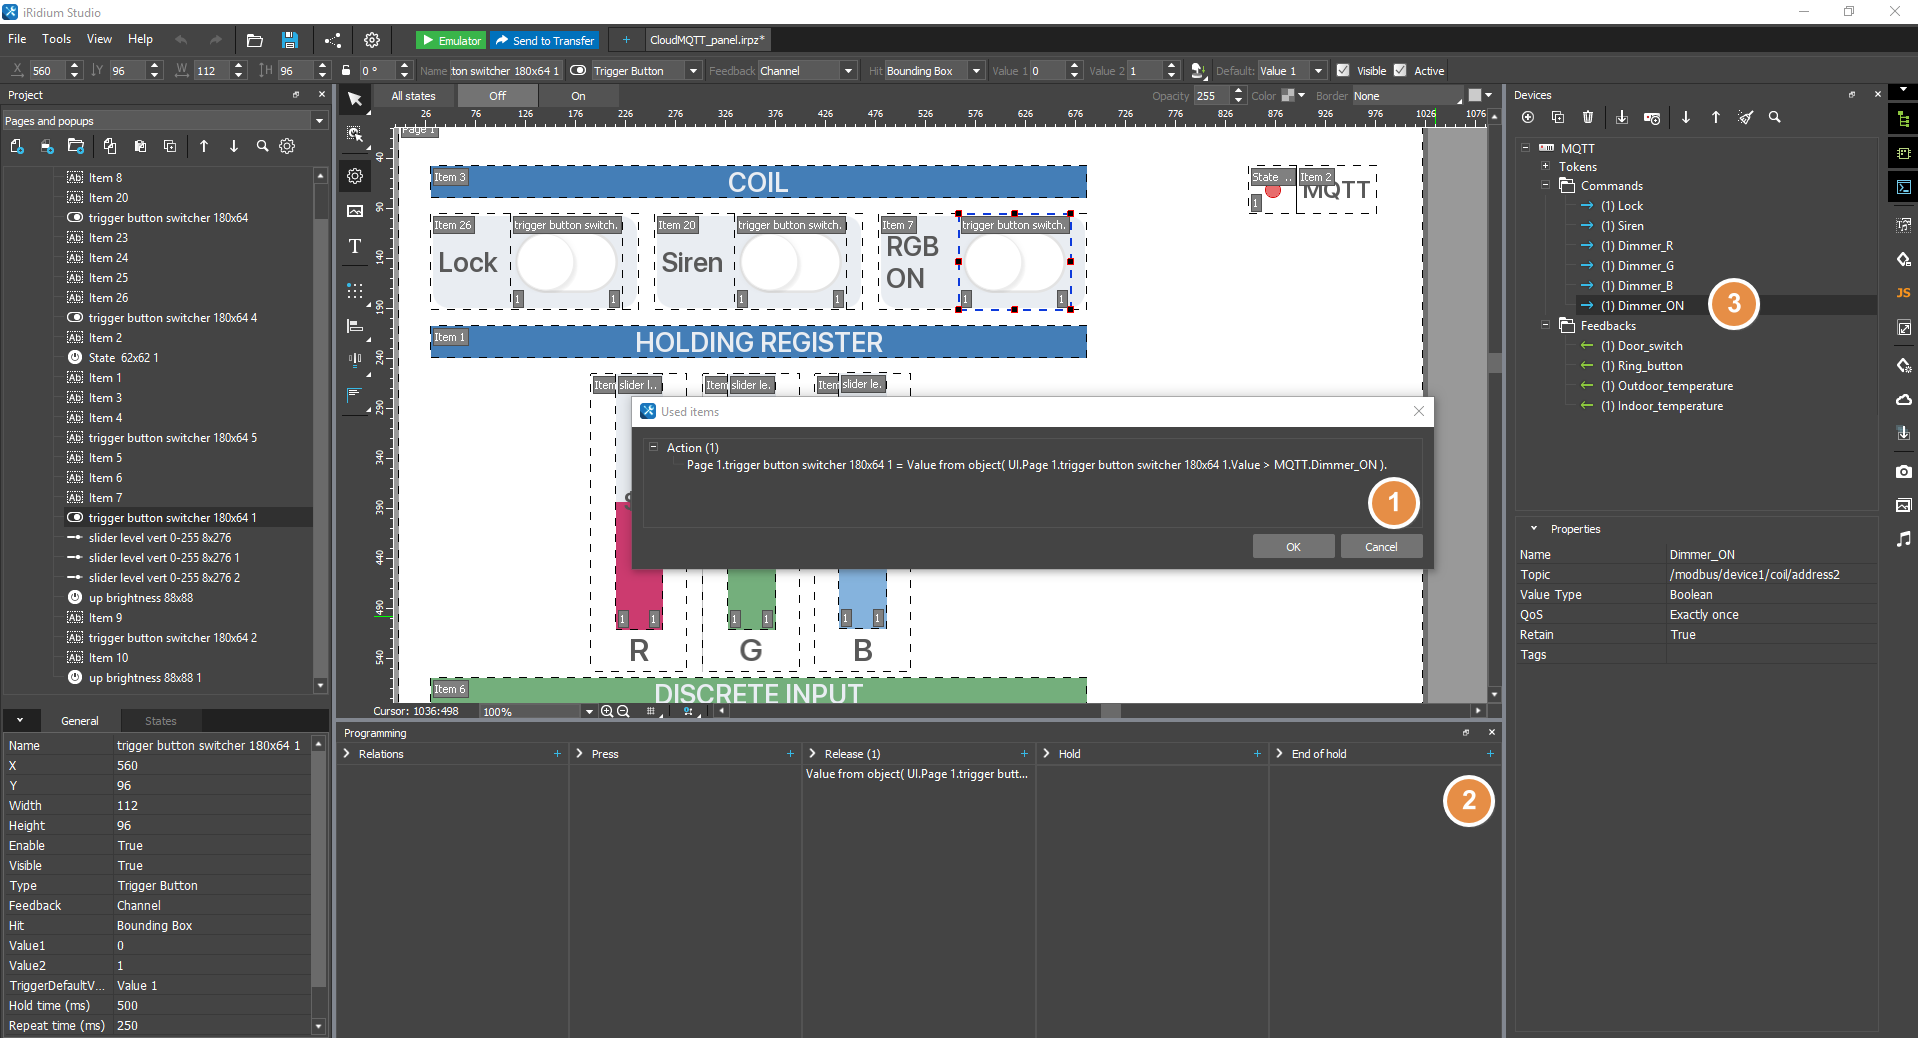Toggle the aspect ratio lock icon
1918x1038 pixels.
(346, 70)
